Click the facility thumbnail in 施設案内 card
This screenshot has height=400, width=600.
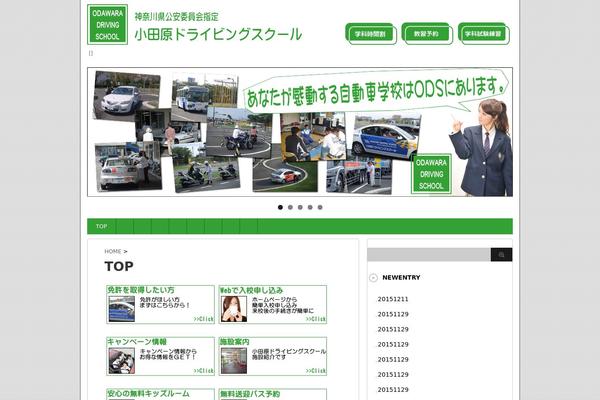(x=234, y=361)
